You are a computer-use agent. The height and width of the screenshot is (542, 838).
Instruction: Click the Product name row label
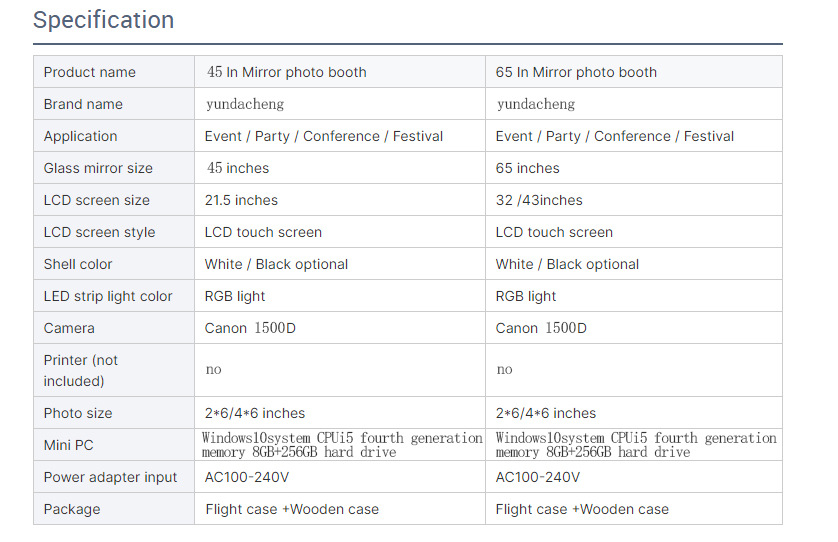click(90, 72)
